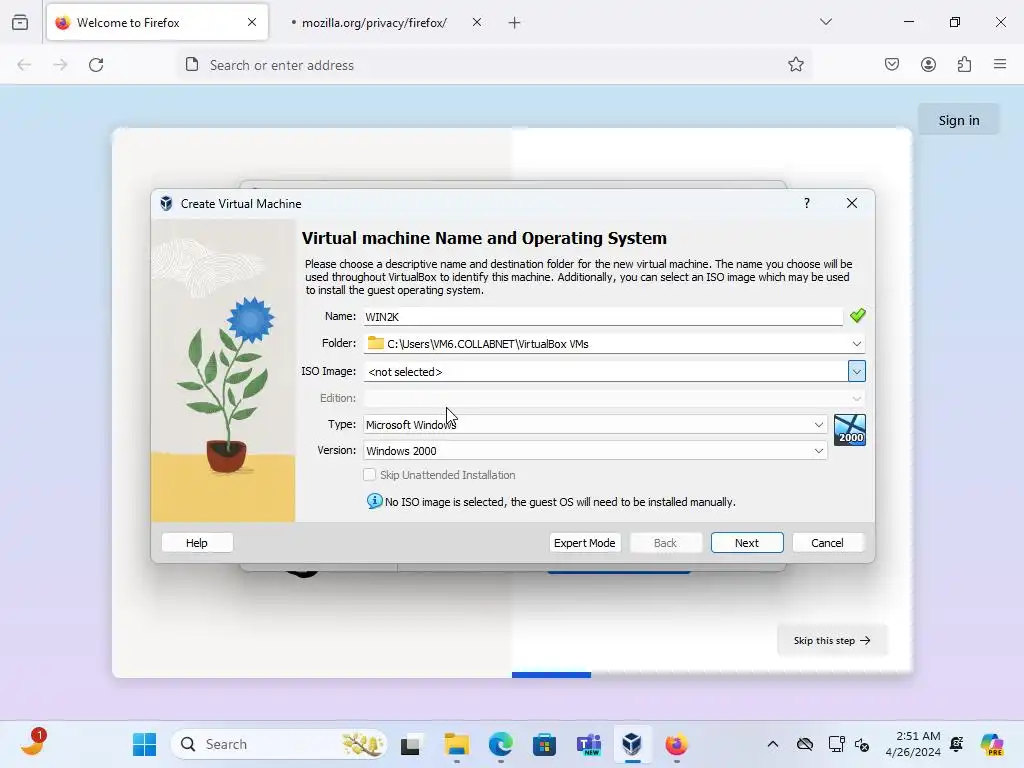Open Microsoft Store from the taskbar

[544, 744]
